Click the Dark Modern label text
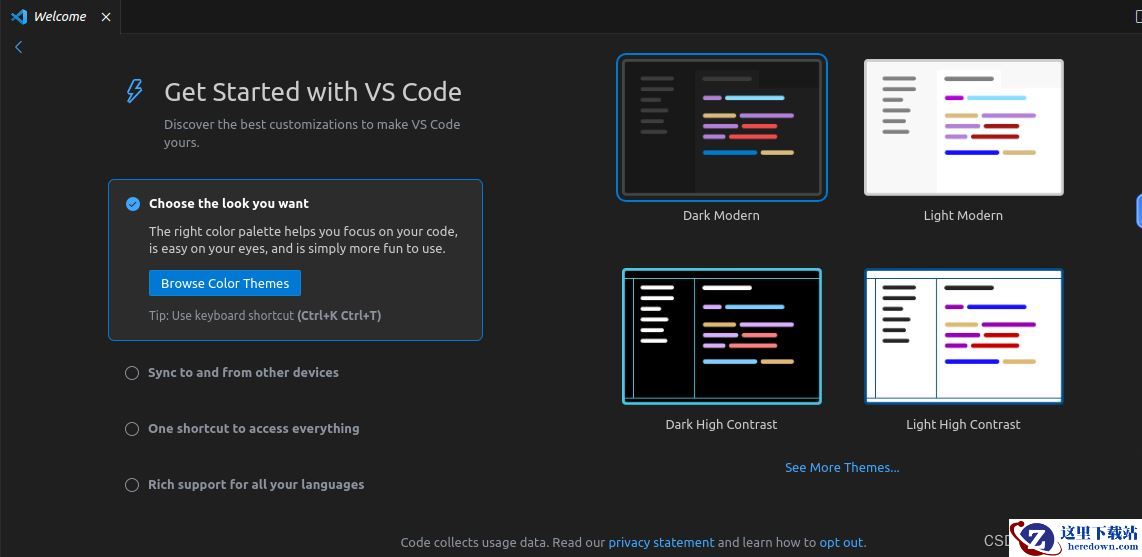 point(721,216)
